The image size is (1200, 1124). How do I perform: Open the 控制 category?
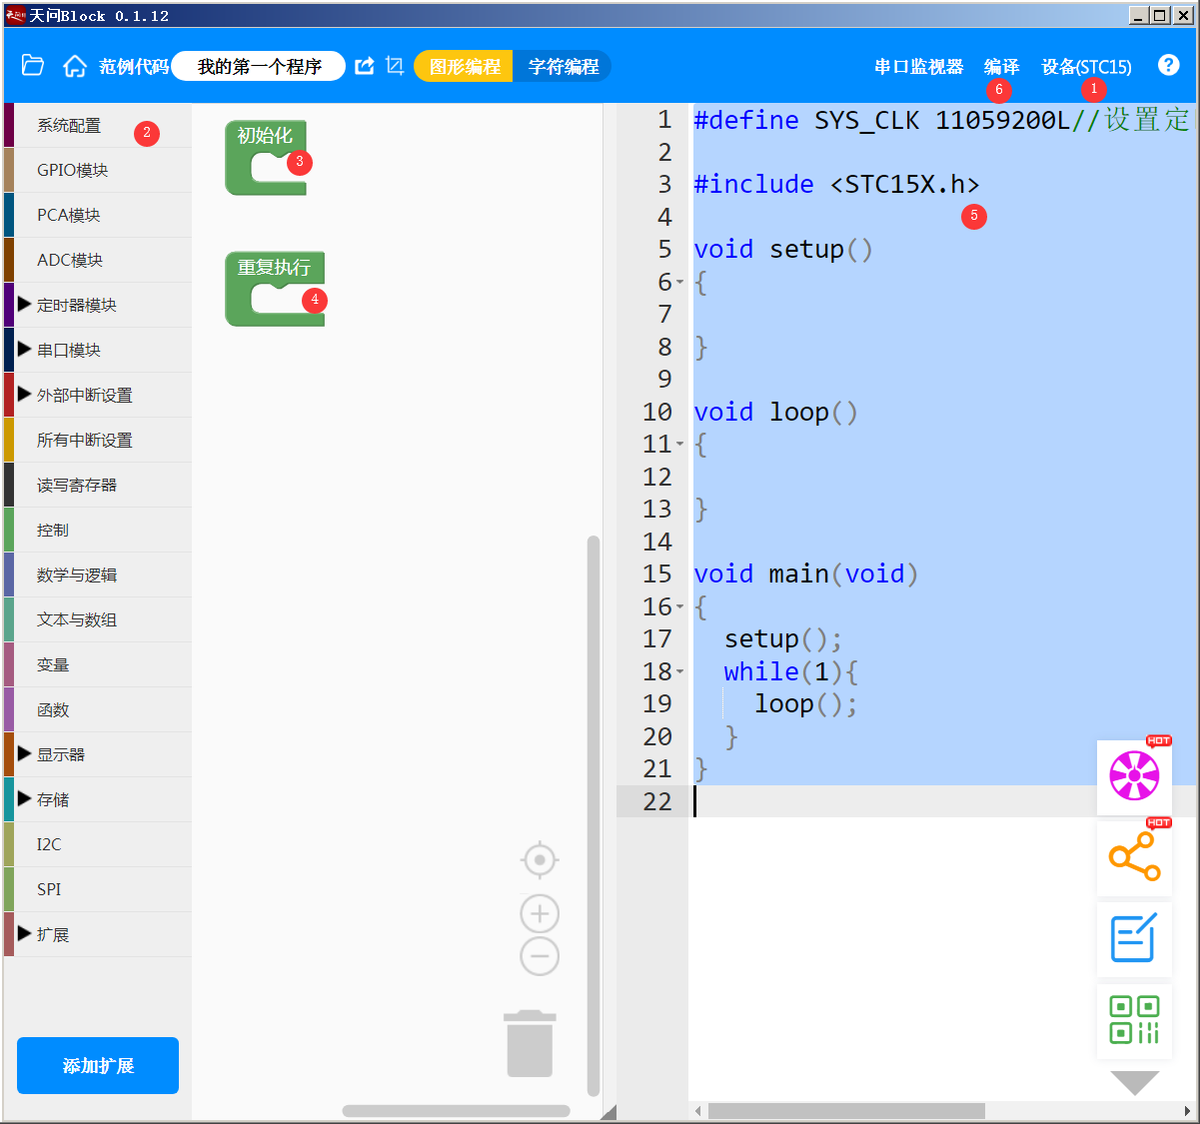(98, 530)
